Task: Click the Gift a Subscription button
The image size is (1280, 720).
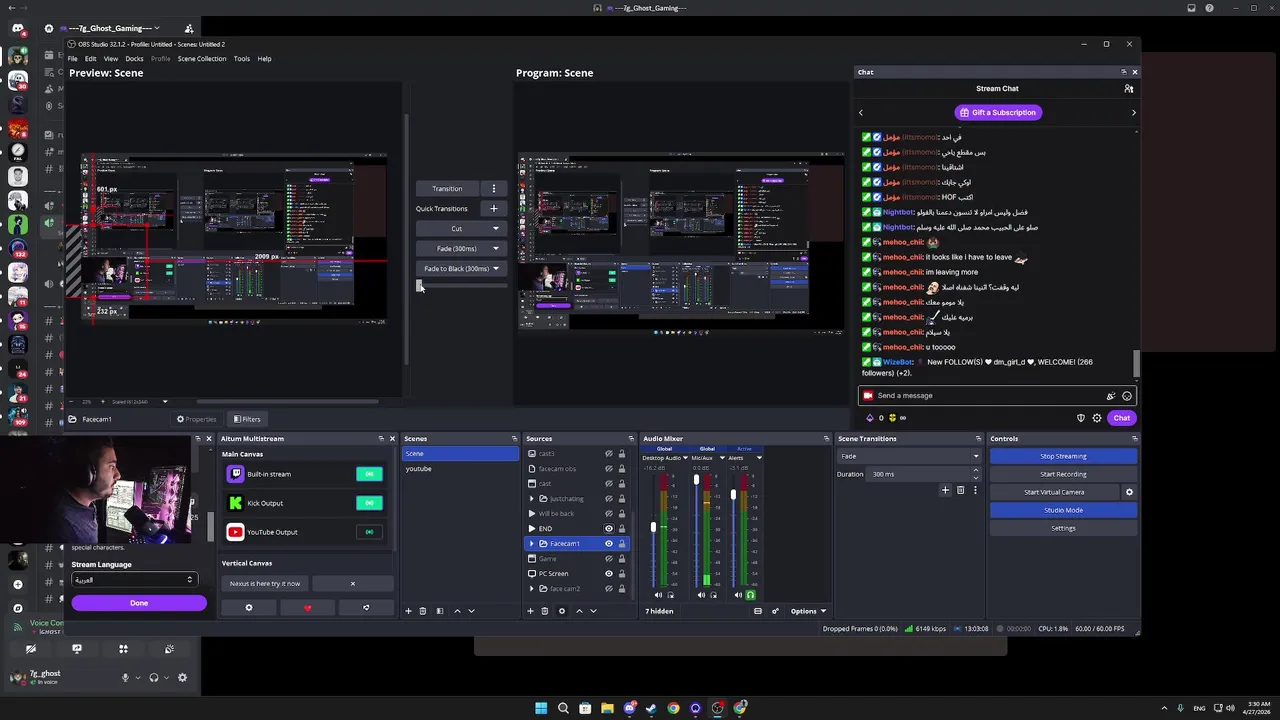Action: (997, 112)
